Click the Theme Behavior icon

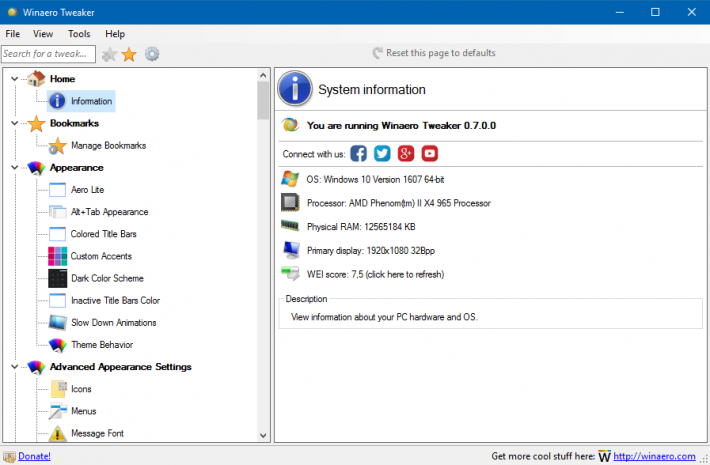58,345
